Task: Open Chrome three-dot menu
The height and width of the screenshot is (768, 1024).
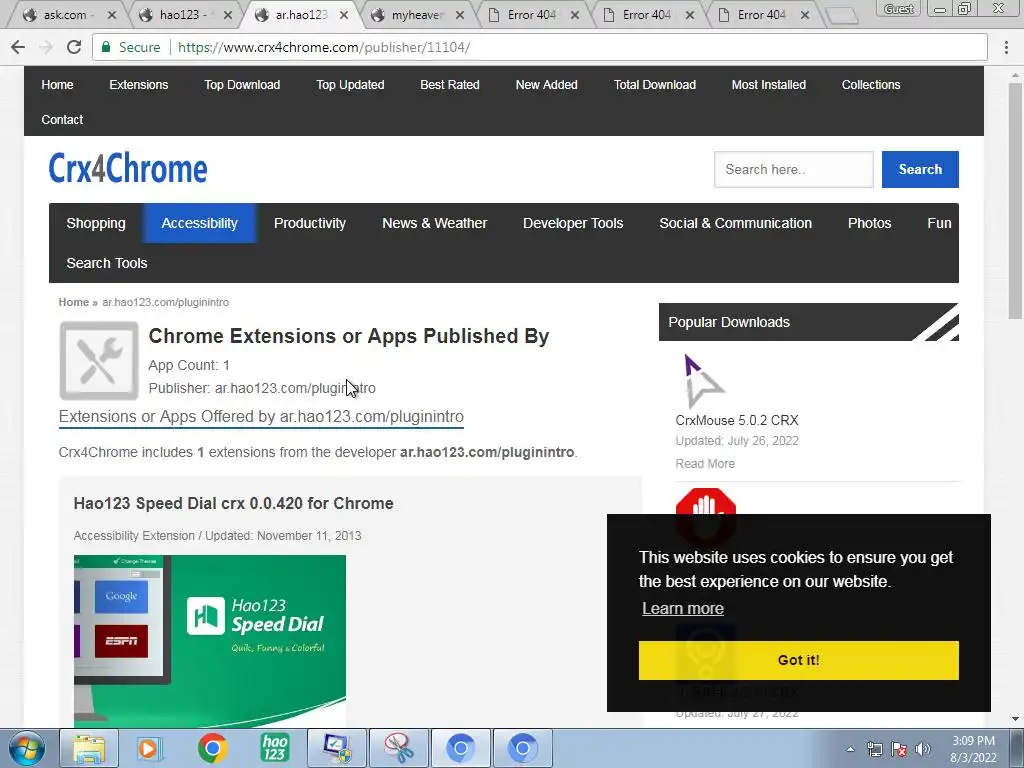Action: [x=1006, y=47]
